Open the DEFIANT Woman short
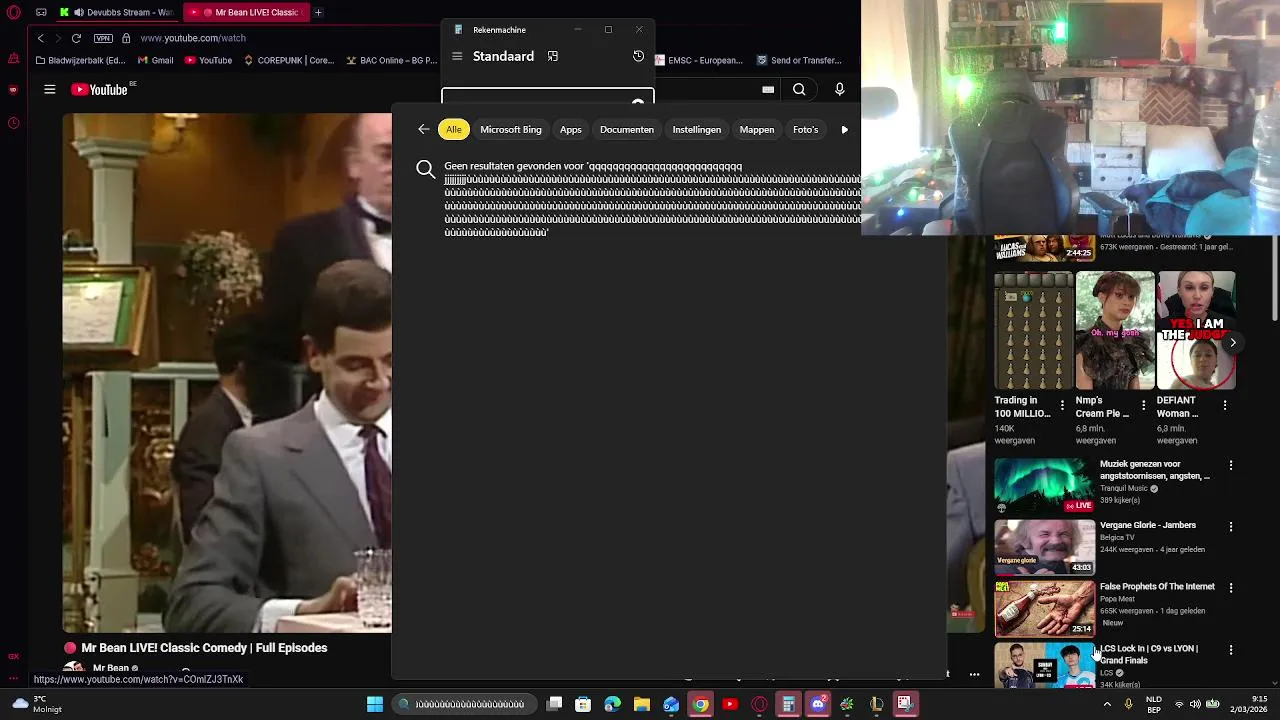This screenshot has width=1280, height=720. [x=1196, y=330]
